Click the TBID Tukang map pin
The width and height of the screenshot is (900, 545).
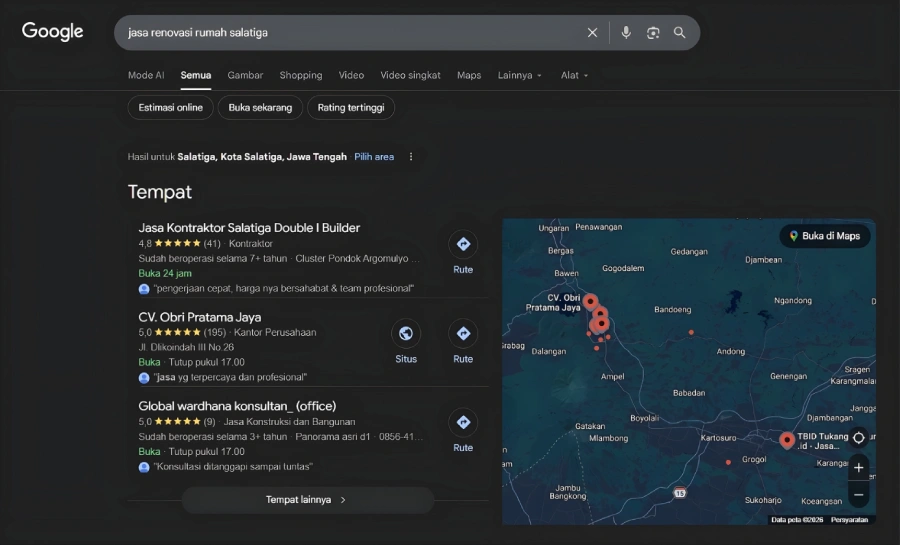coord(787,439)
